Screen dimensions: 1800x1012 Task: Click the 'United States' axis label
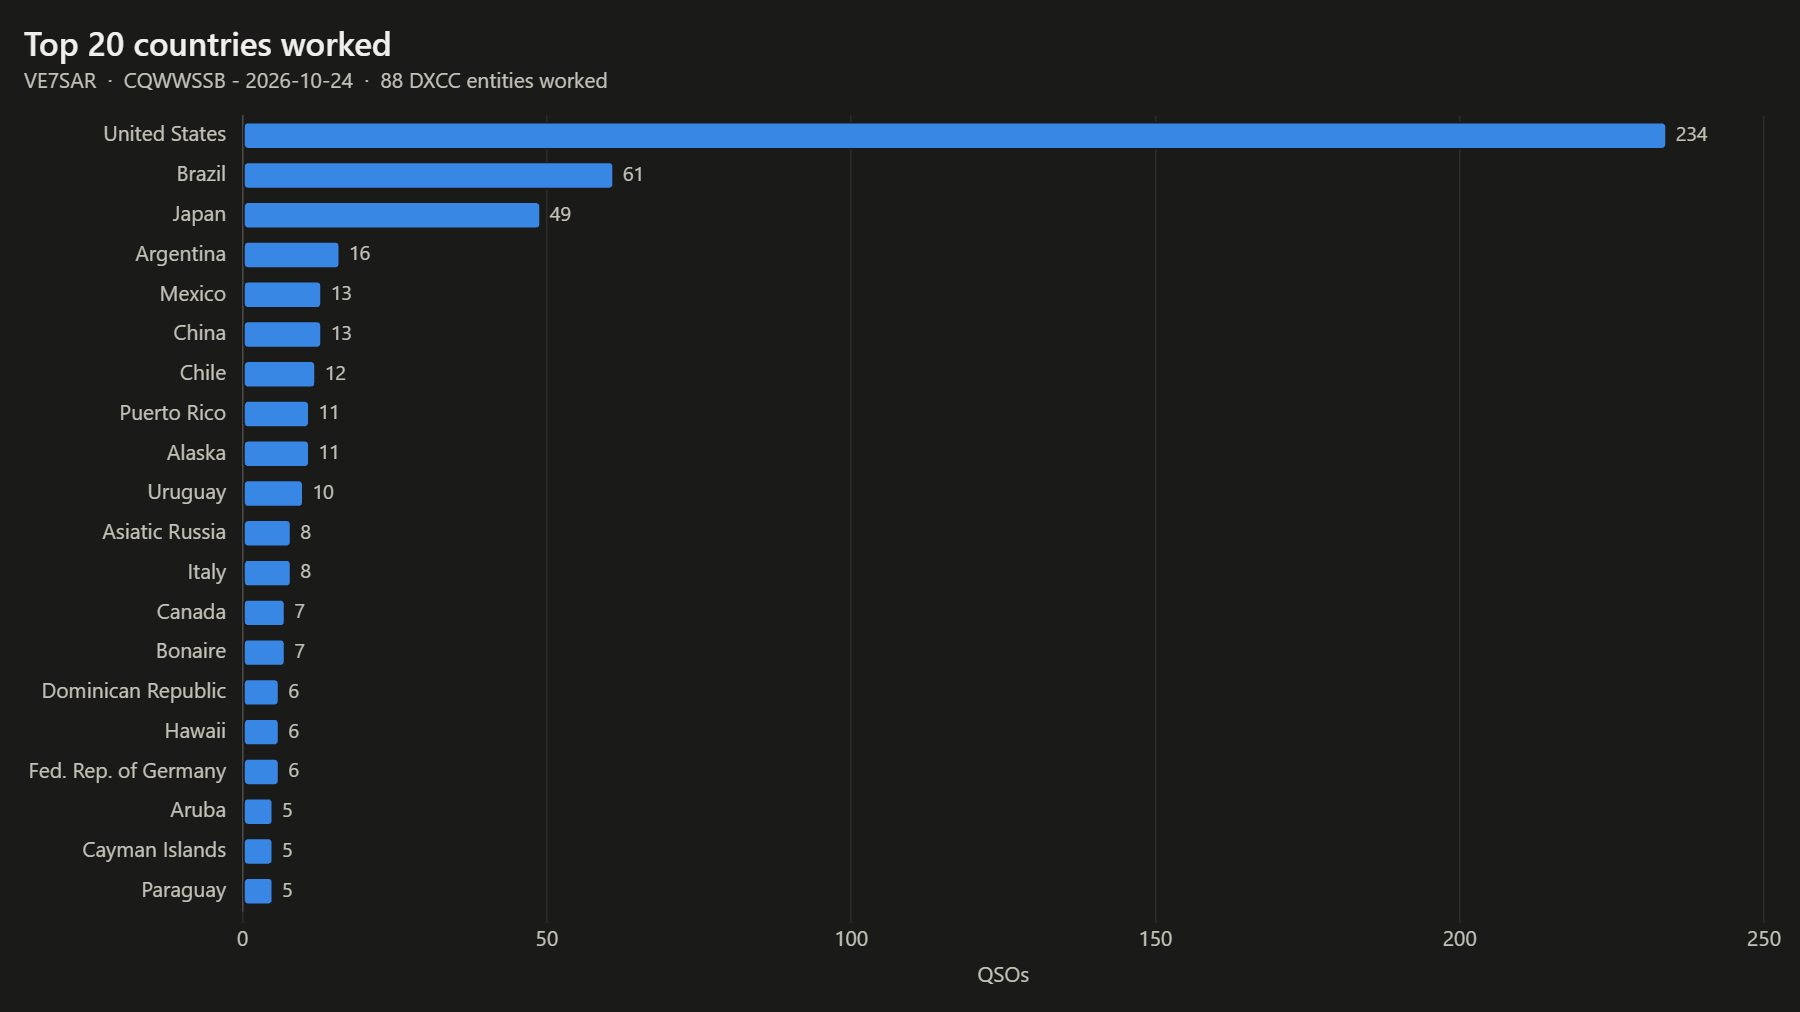coord(165,134)
